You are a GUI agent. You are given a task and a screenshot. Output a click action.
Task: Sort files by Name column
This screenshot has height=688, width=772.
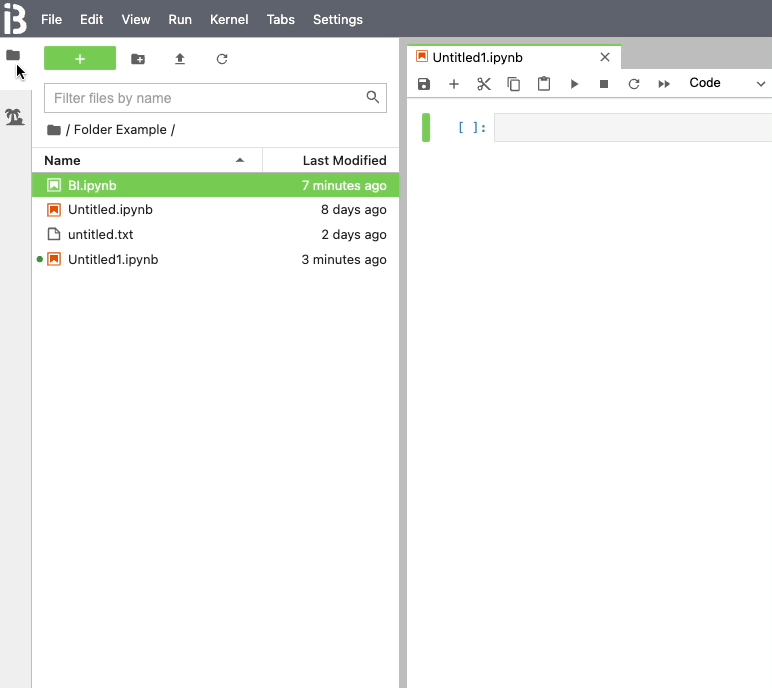click(x=63, y=160)
